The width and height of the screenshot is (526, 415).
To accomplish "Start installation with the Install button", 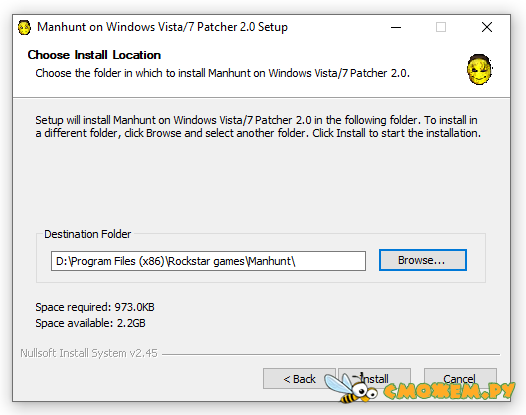I will coord(374,379).
